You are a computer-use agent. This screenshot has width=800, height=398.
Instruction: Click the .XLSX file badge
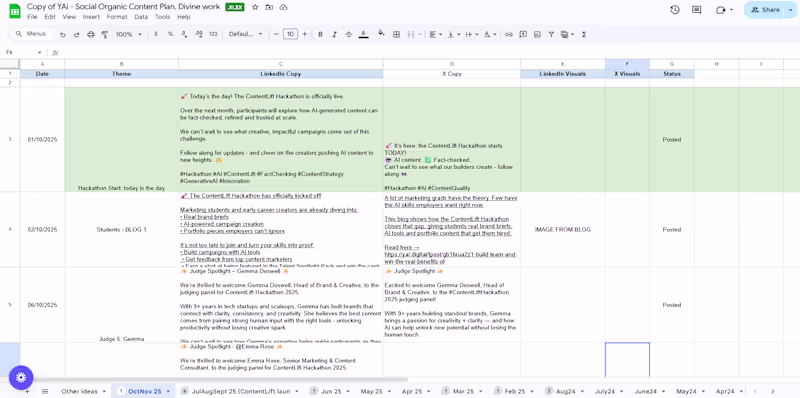[235, 7]
